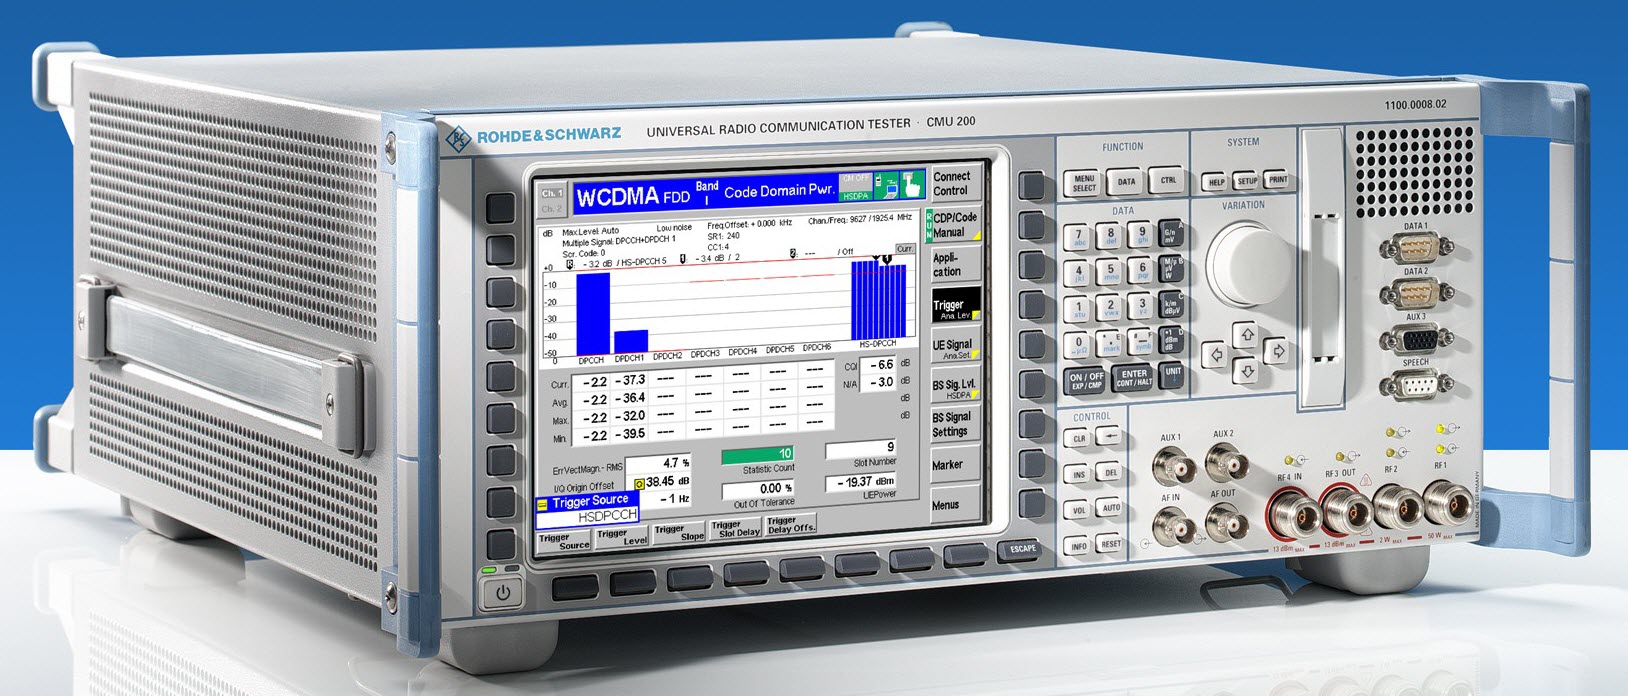Push the right arrow cursor key

(x=1276, y=351)
